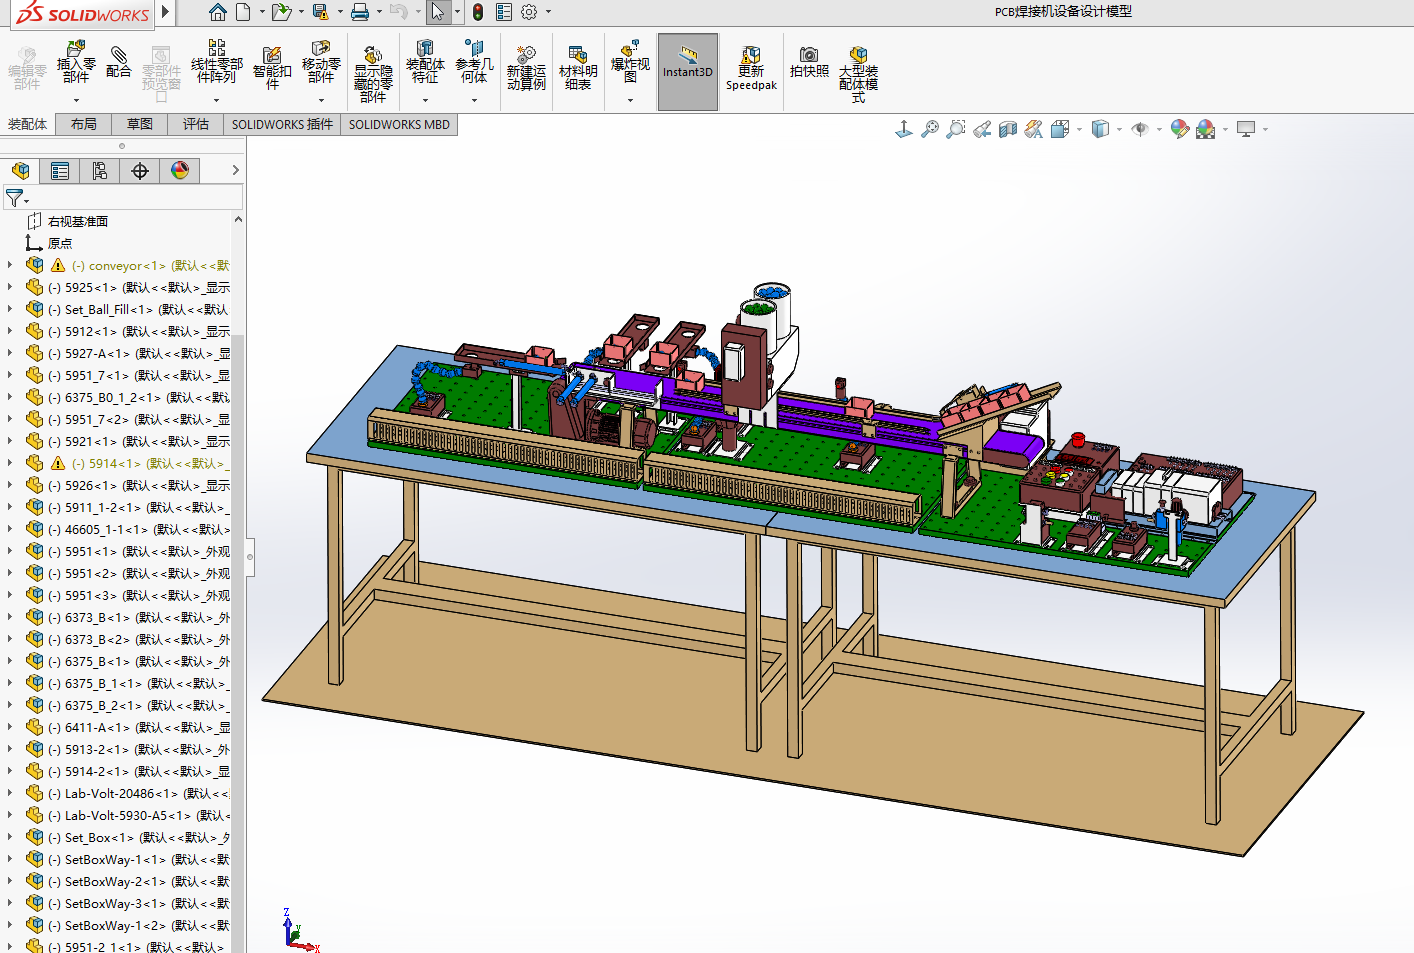Open the PropertyManager panel tab

pos(60,171)
